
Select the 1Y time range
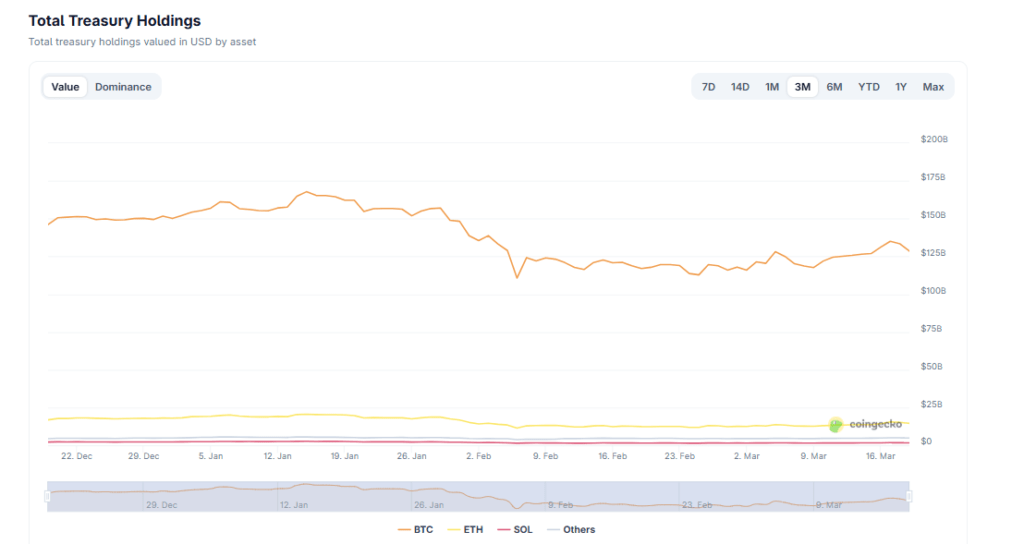pos(901,87)
